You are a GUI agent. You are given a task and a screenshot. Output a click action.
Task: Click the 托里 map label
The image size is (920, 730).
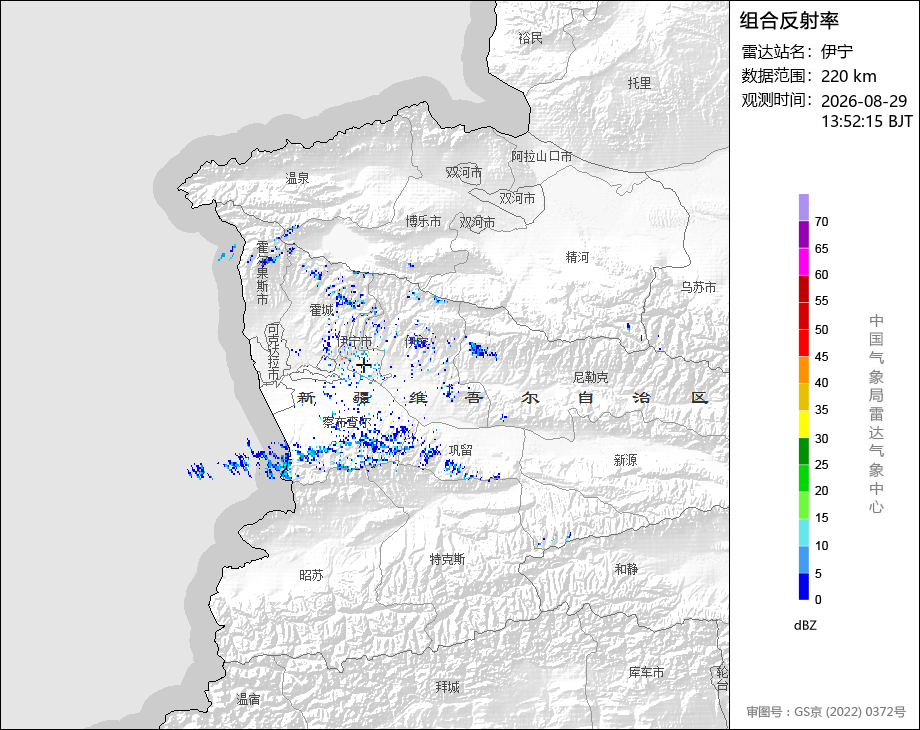coord(640,83)
